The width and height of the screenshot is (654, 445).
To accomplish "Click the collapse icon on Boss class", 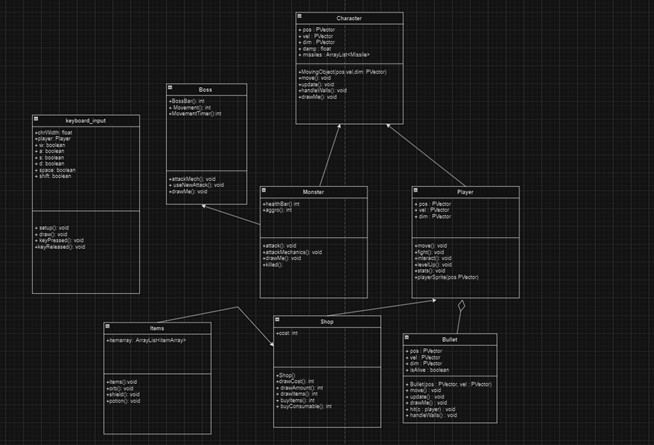I will coord(171,89).
